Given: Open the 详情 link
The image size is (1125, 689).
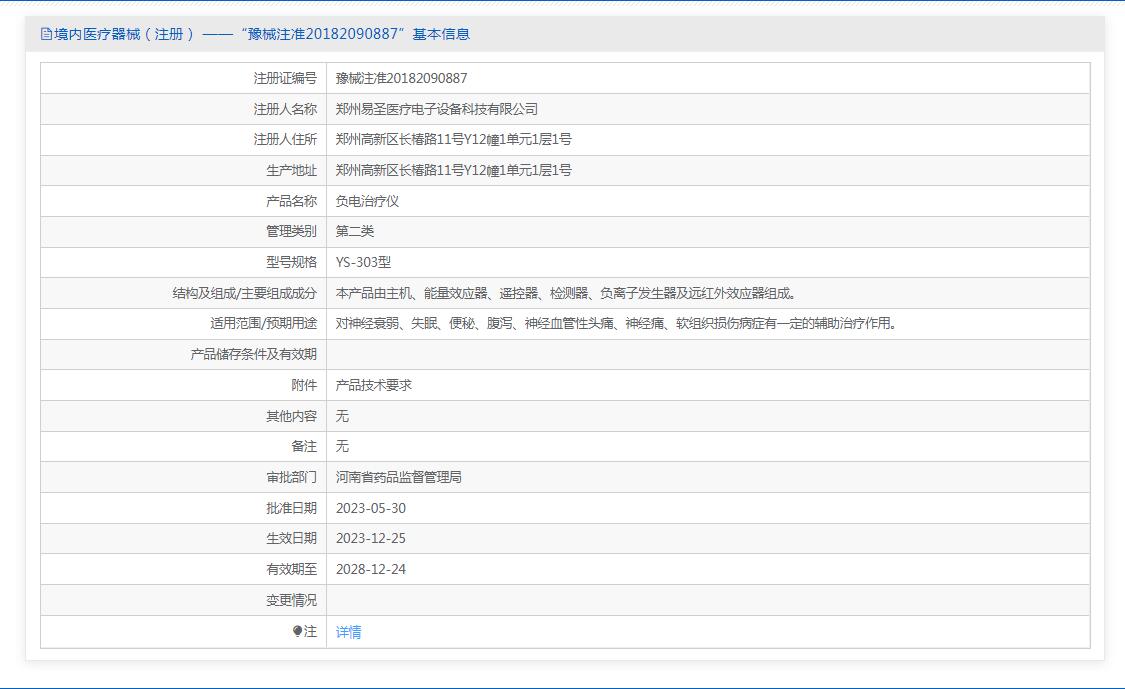Looking at the screenshot, I should (348, 631).
